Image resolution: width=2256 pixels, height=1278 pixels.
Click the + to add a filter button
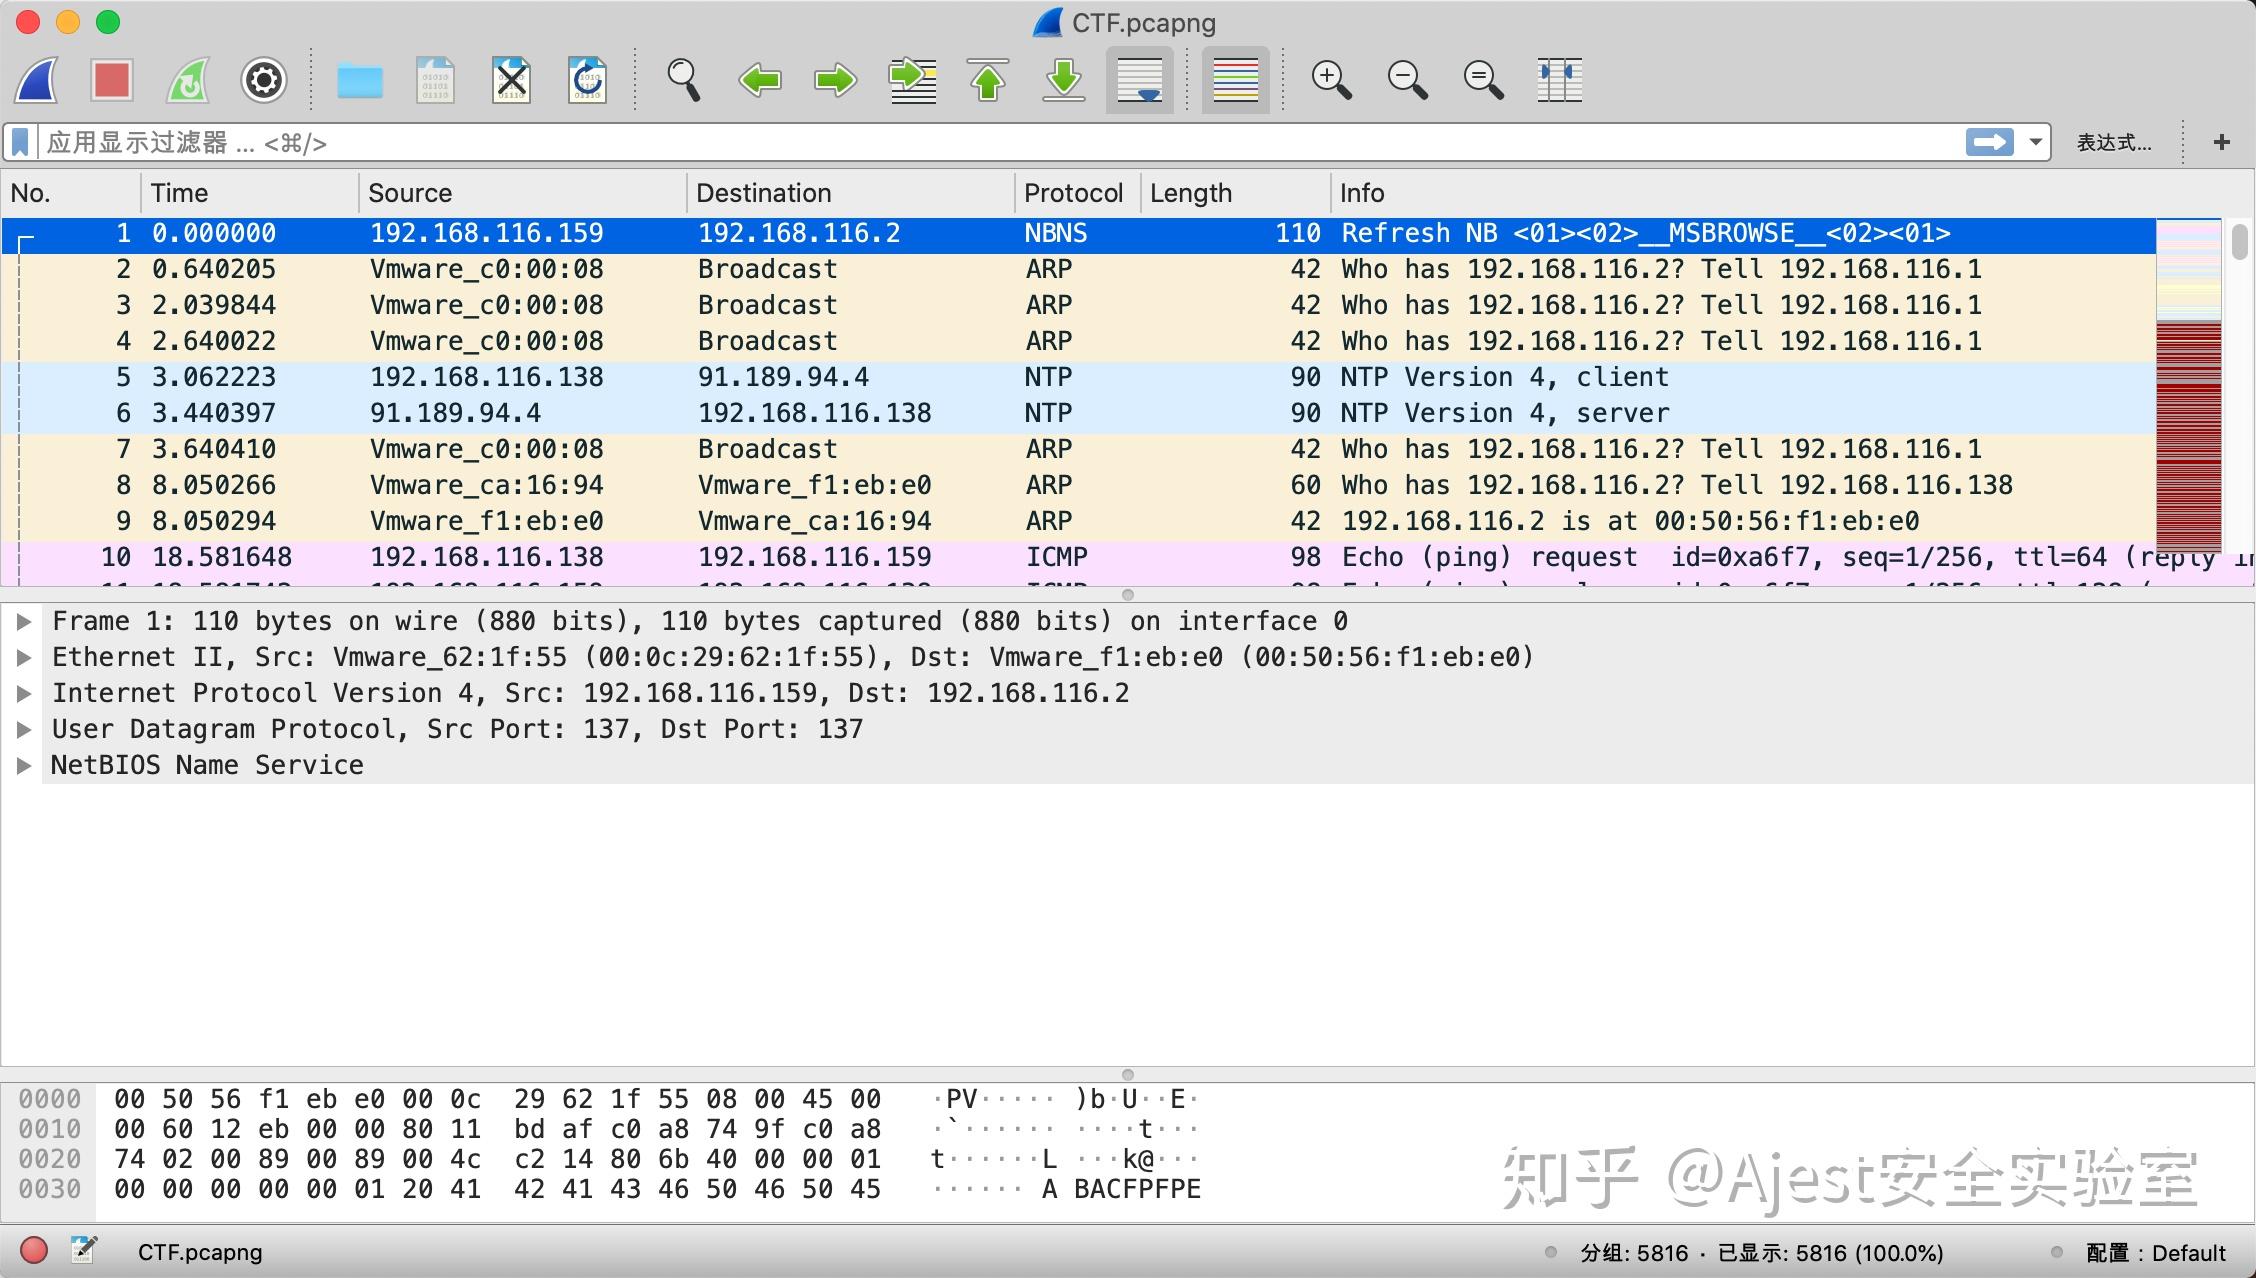[x=2221, y=142]
